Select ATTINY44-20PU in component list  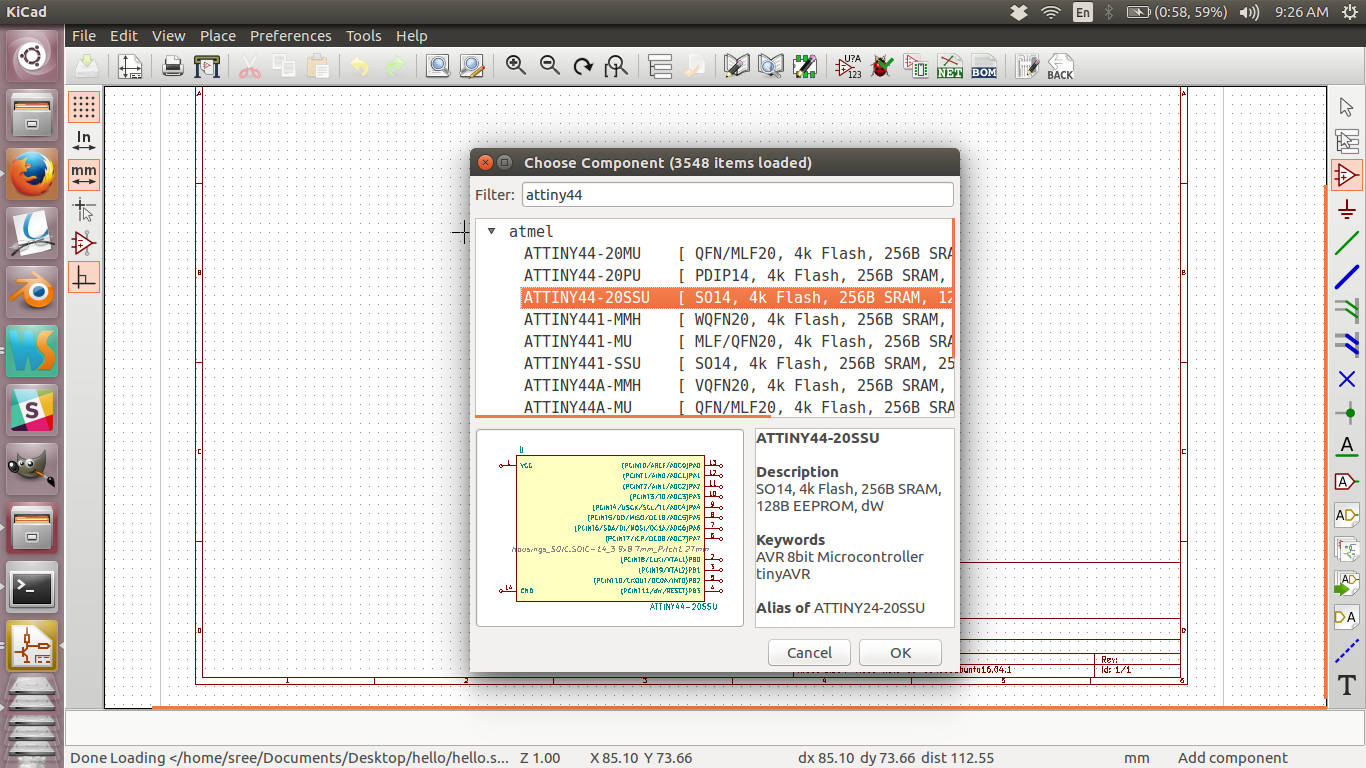point(738,275)
